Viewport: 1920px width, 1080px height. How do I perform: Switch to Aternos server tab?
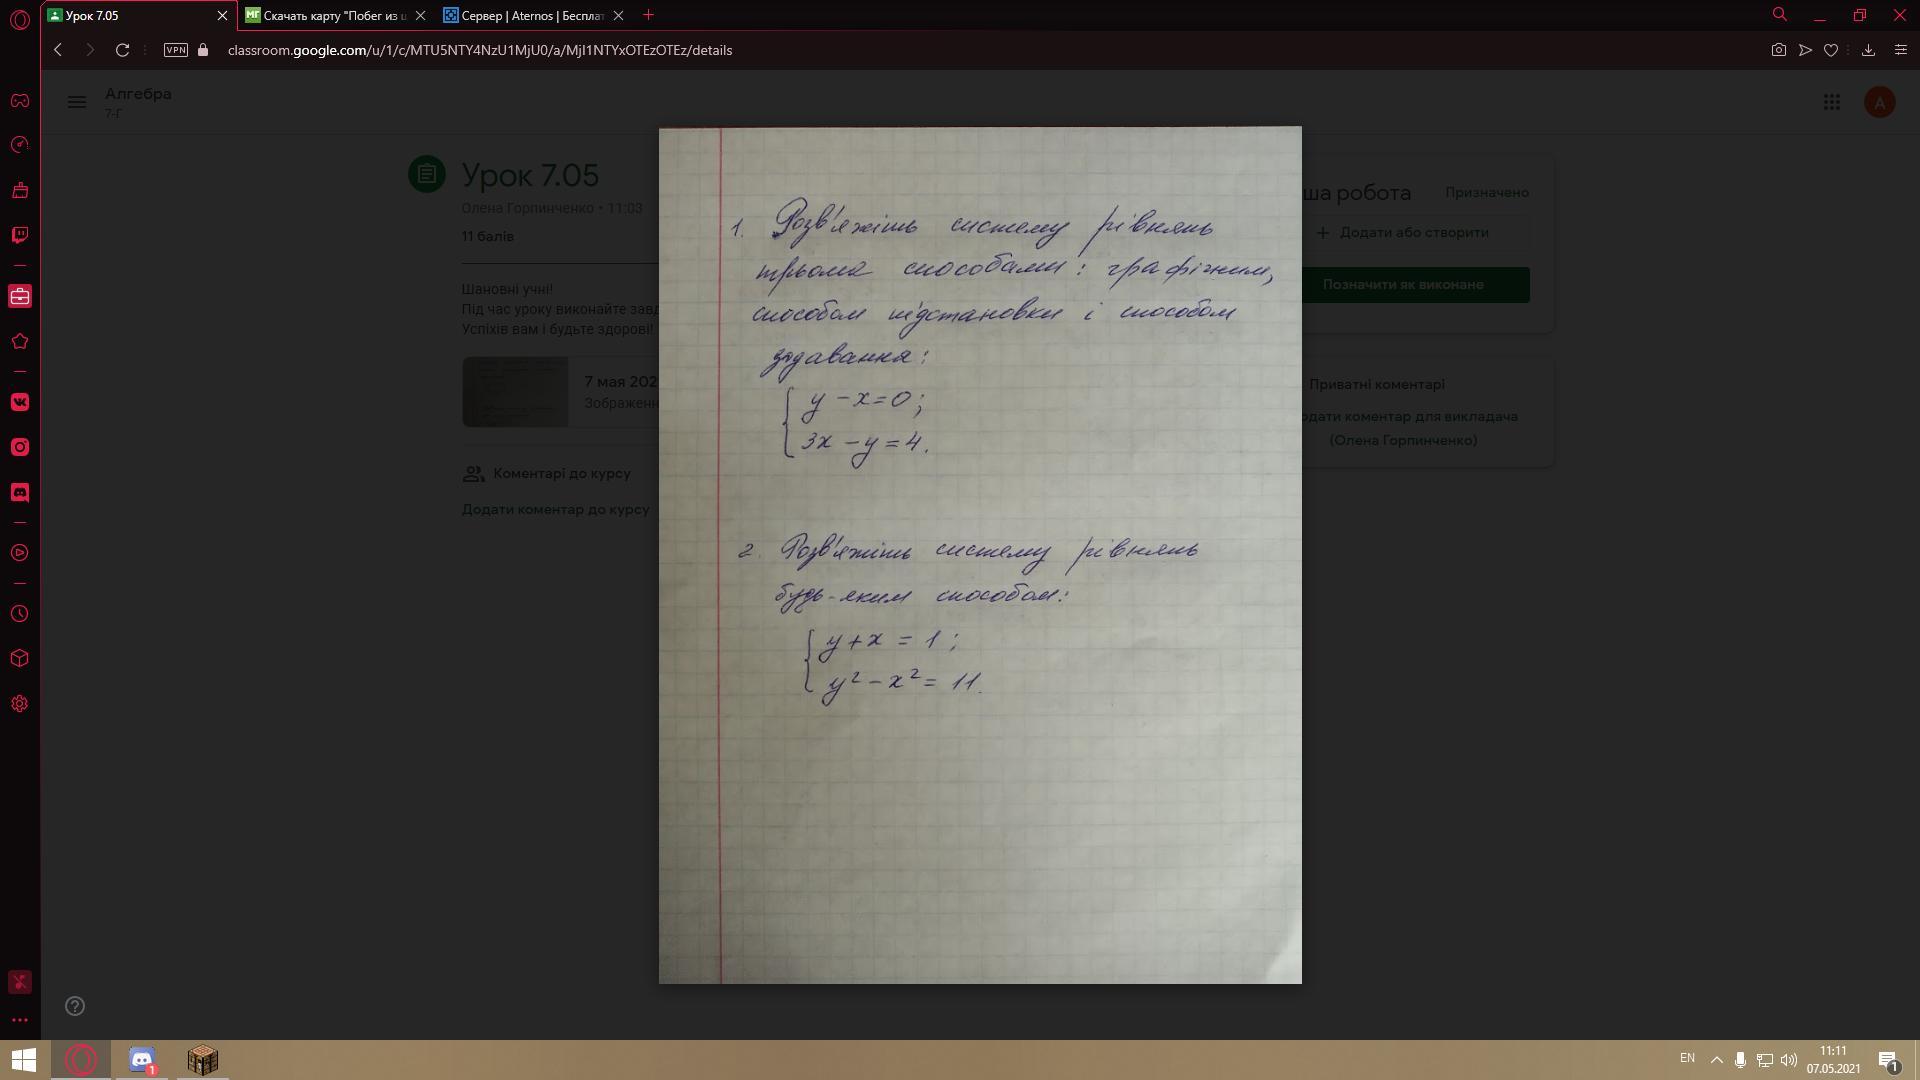tap(532, 16)
